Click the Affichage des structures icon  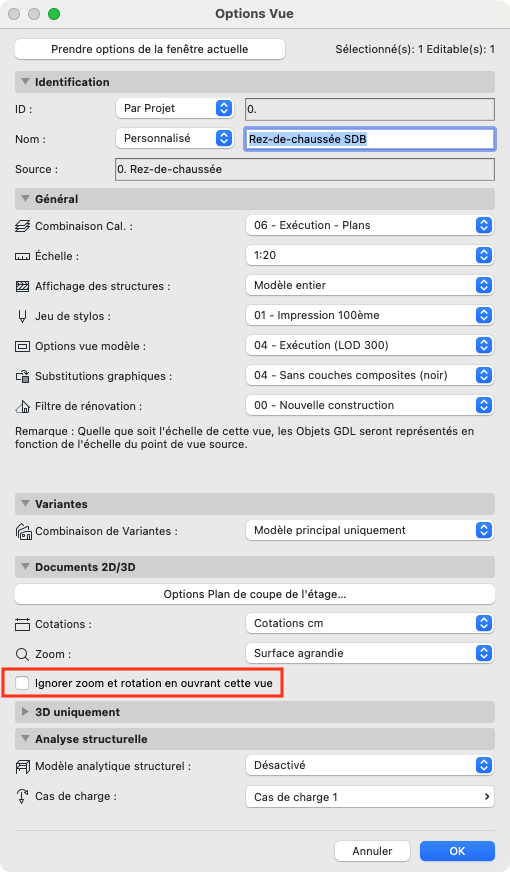pyautogui.click(x=22, y=286)
